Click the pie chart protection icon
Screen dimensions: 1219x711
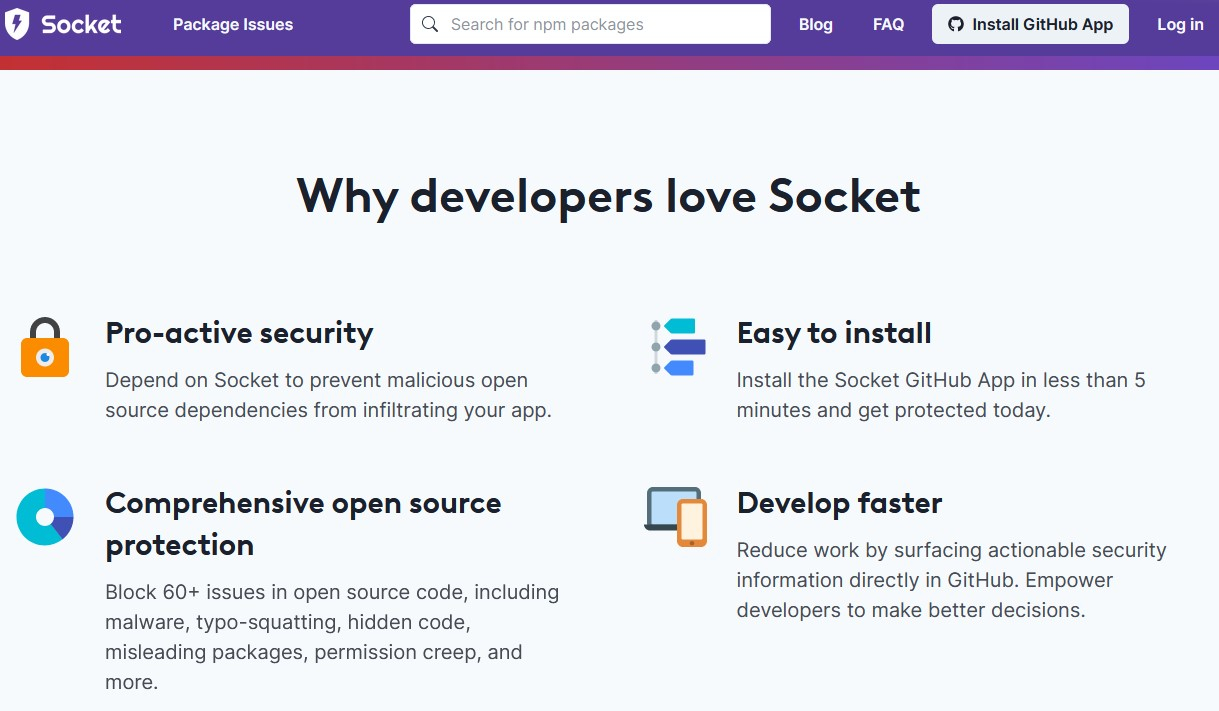pyautogui.click(x=45, y=517)
